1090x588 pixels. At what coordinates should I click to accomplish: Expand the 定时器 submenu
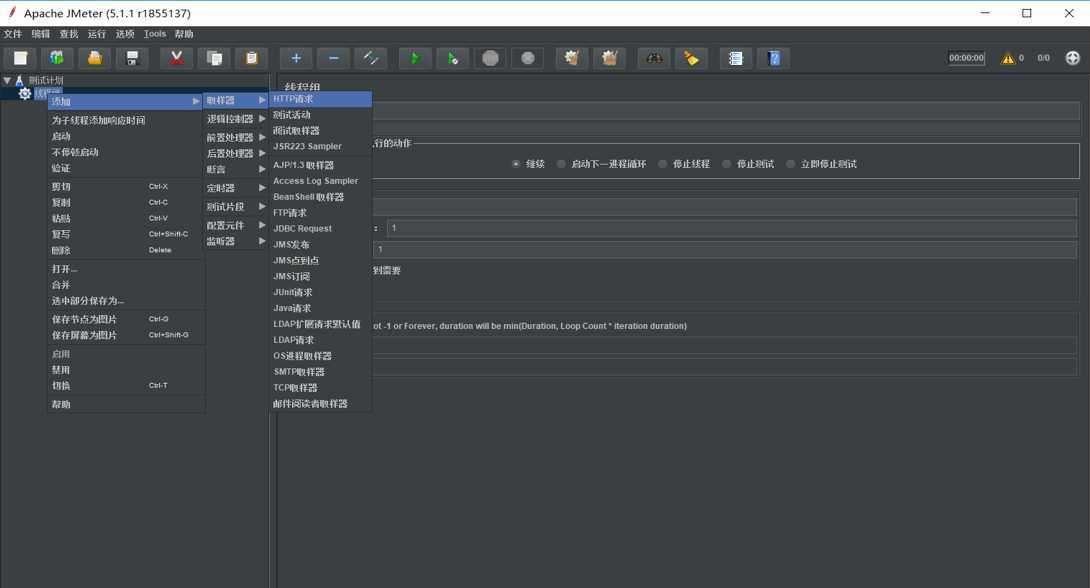point(236,188)
